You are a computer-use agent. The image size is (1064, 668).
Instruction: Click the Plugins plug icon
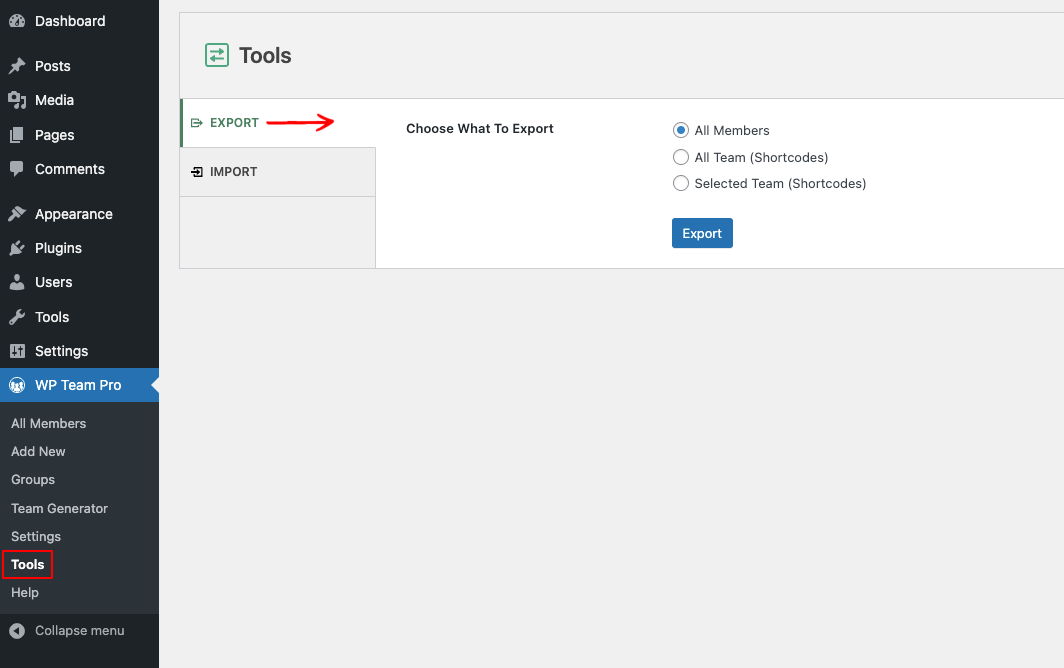tap(17, 248)
